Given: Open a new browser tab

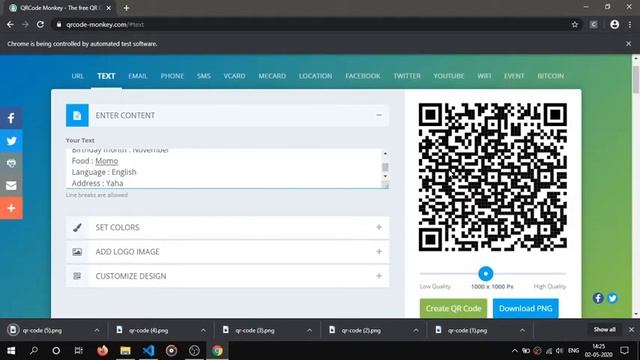Looking at the screenshot, I should (126, 8).
